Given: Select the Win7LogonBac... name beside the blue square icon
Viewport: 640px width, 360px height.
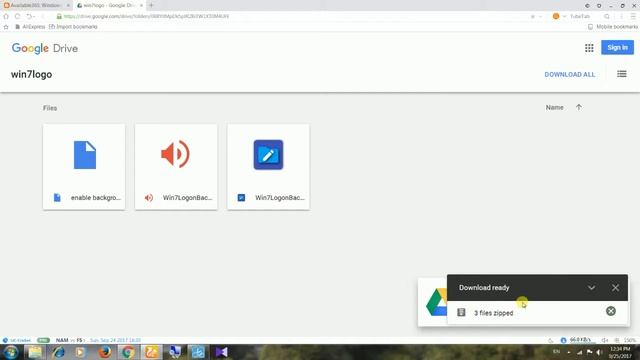Looking at the screenshot, I should click(280, 198).
